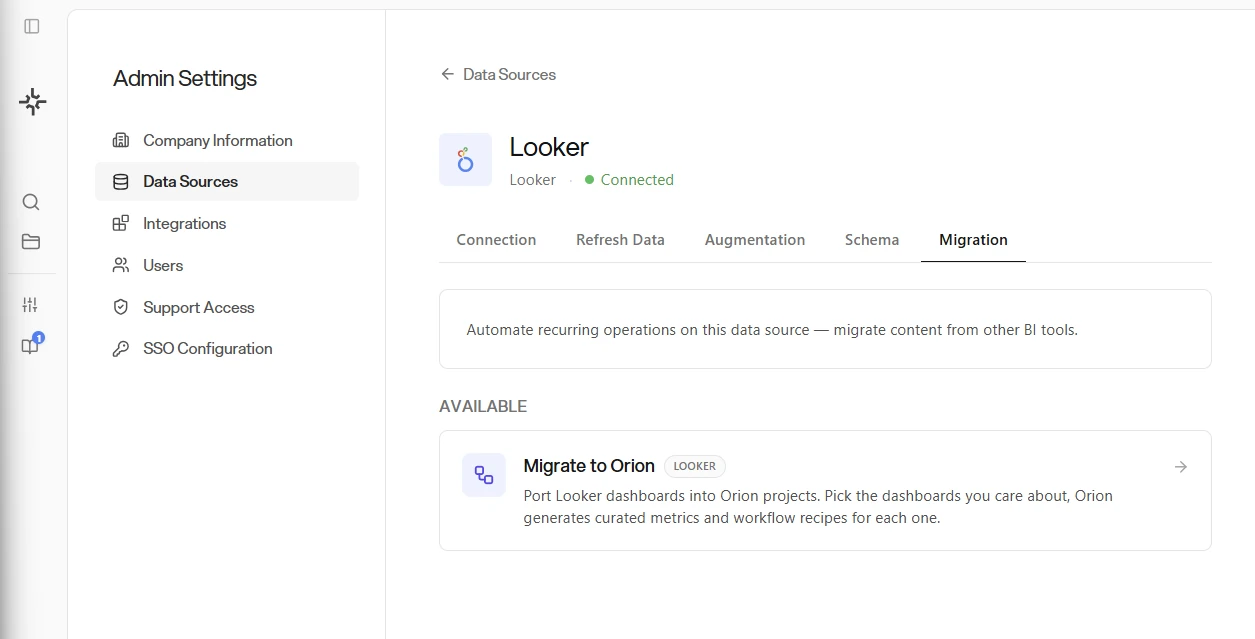Click the AVAILABLE section label
1255x639 pixels.
coord(483,406)
